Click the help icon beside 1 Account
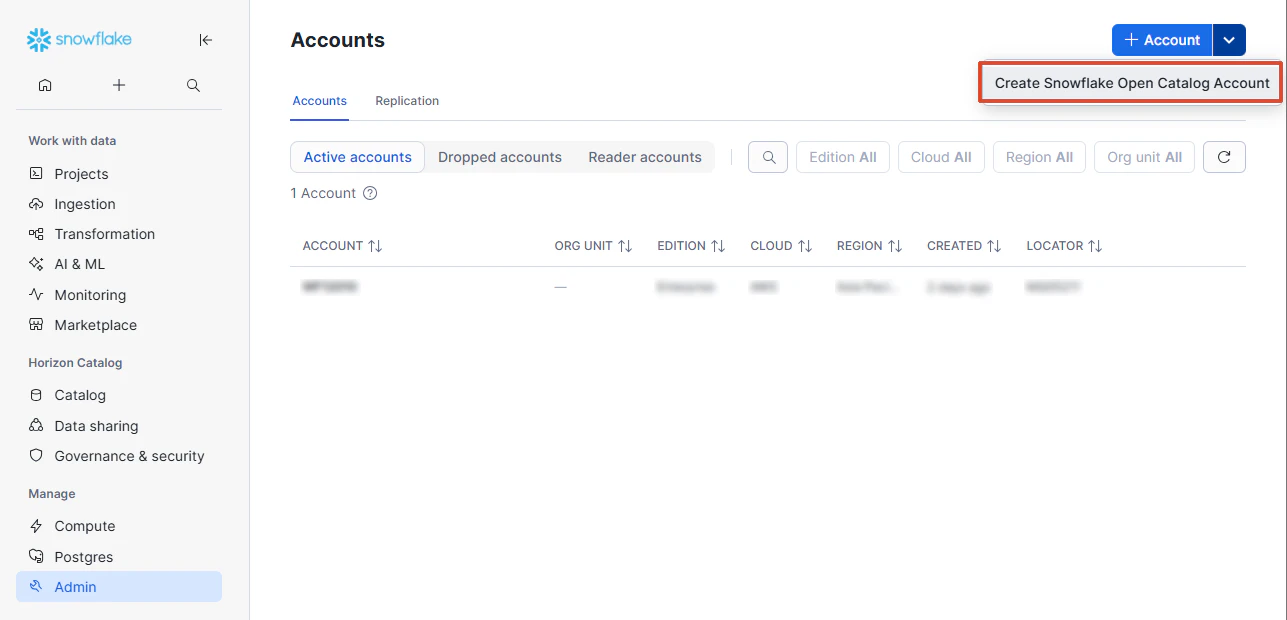The image size is (1287, 620). (x=370, y=193)
